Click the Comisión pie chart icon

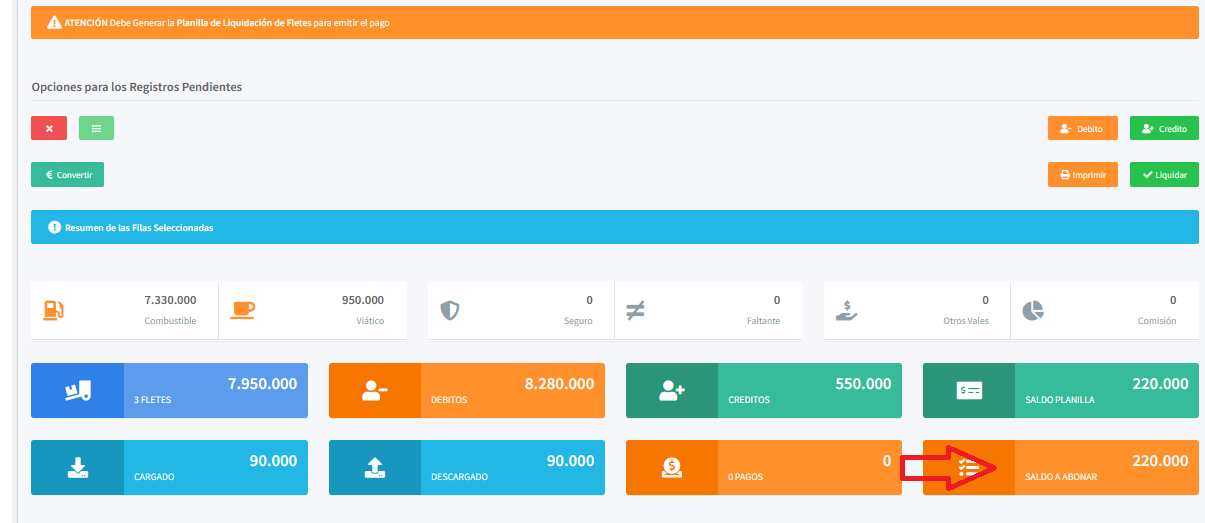pyautogui.click(x=1033, y=310)
